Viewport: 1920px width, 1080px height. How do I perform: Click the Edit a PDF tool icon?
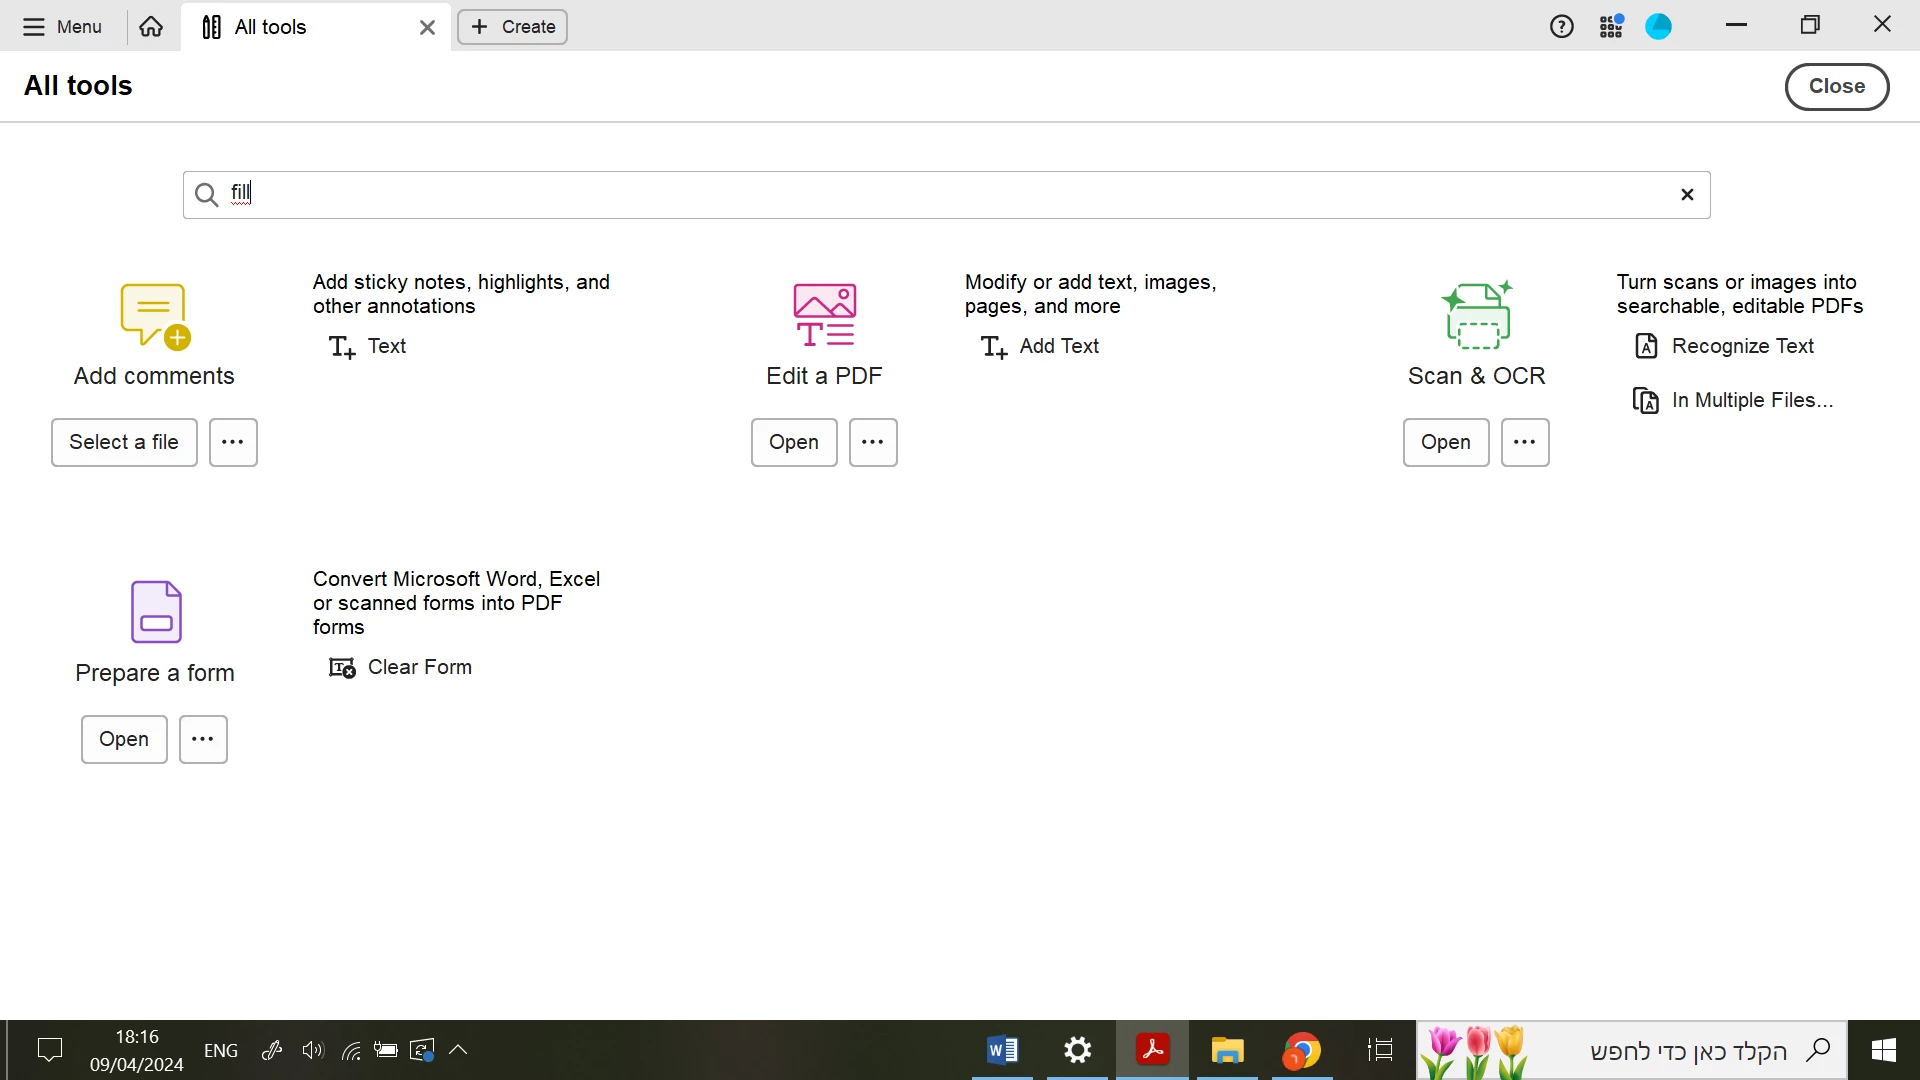click(825, 317)
